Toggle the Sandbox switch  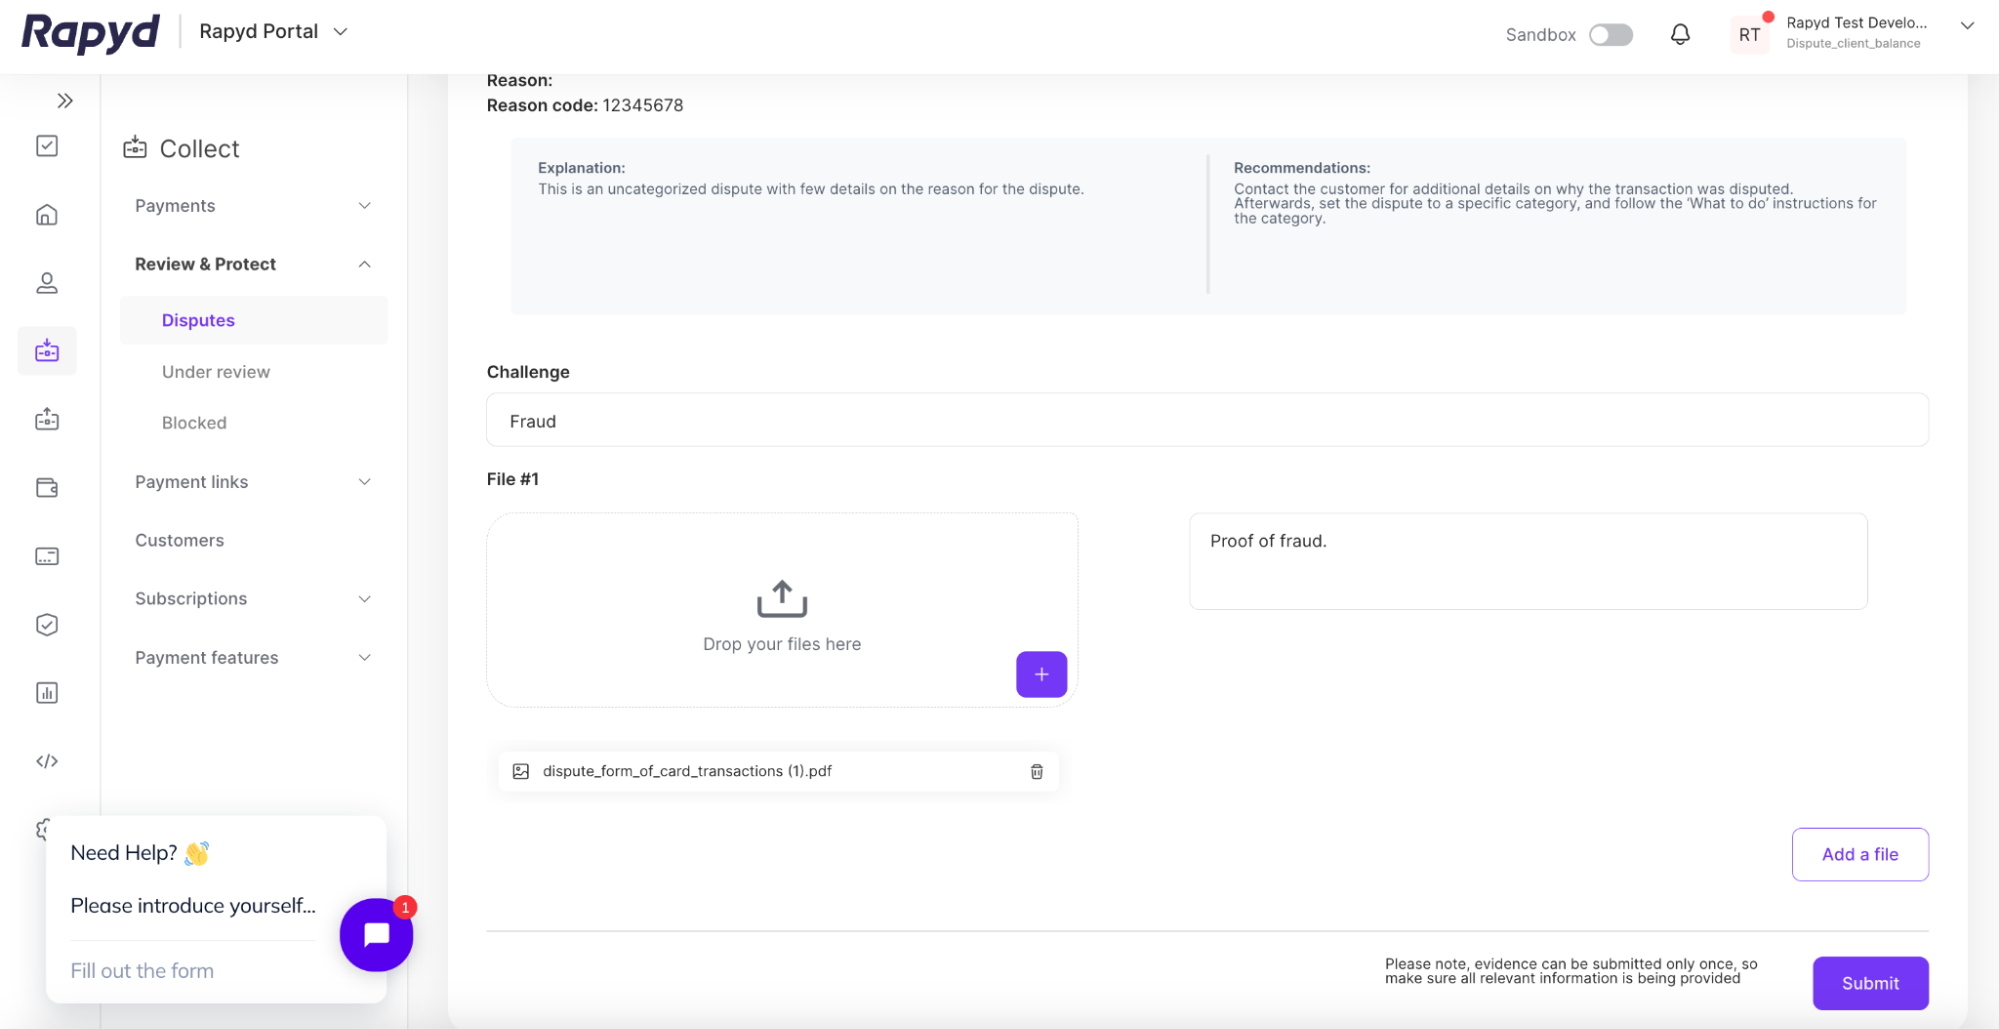coord(1610,35)
